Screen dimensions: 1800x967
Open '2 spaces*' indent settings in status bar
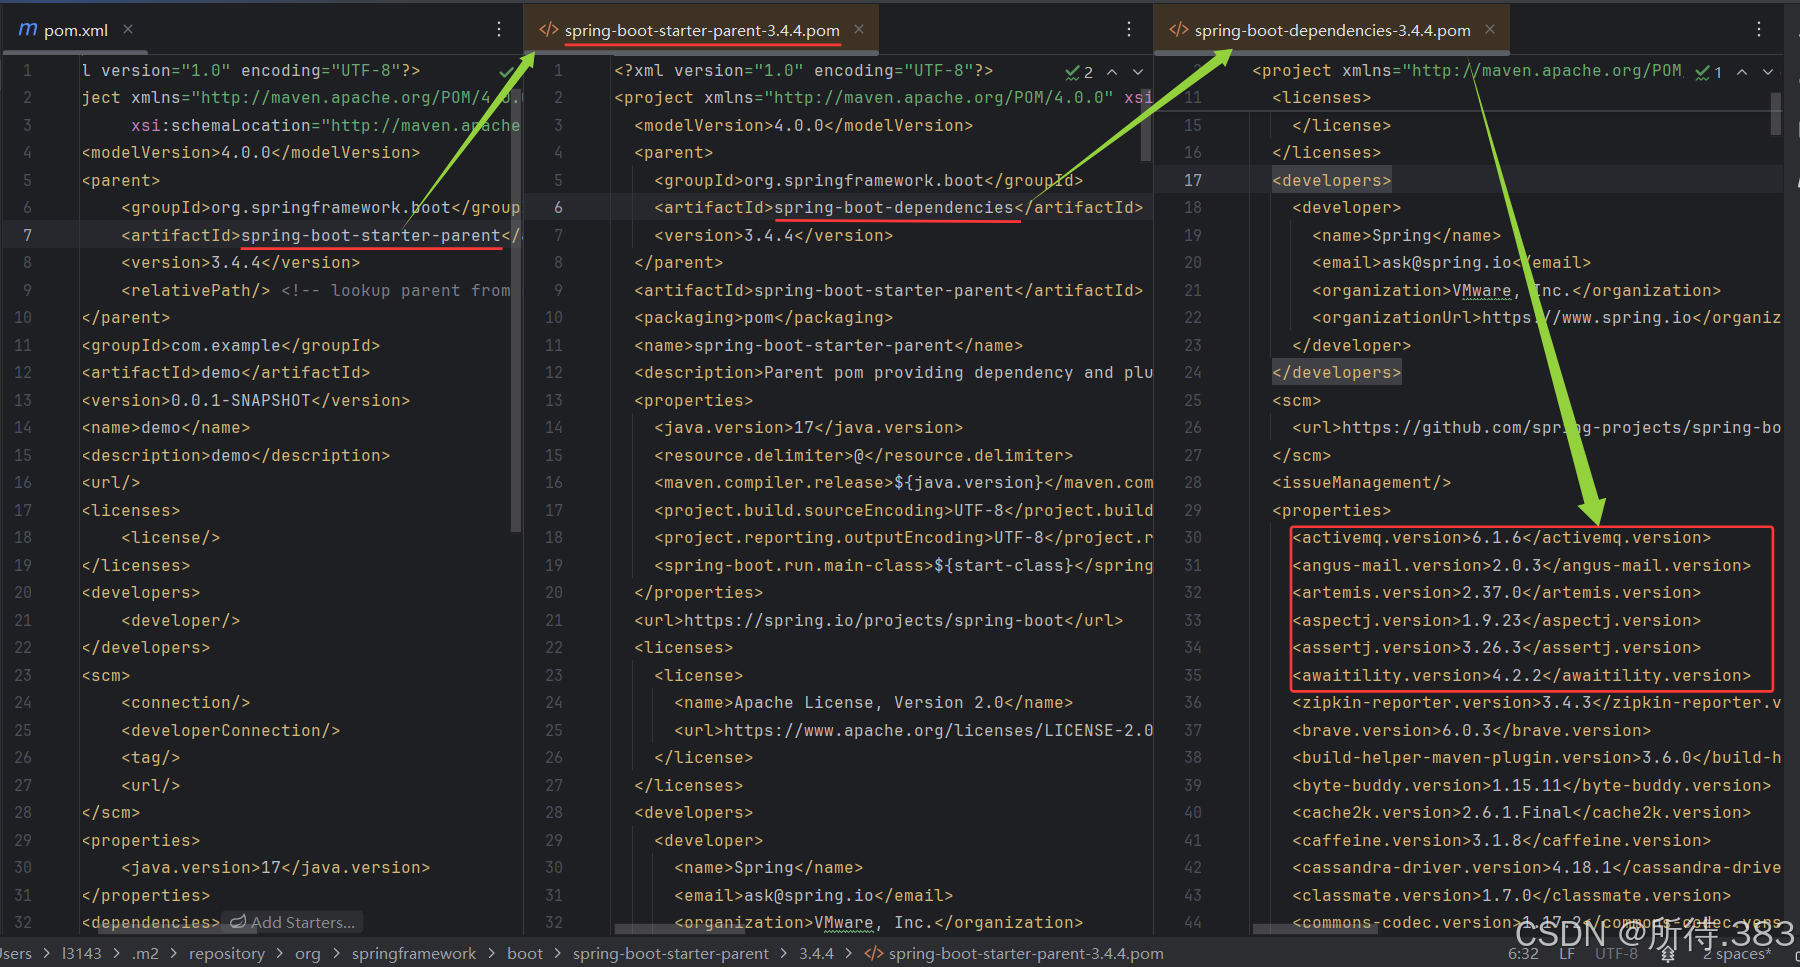(1737, 954)
